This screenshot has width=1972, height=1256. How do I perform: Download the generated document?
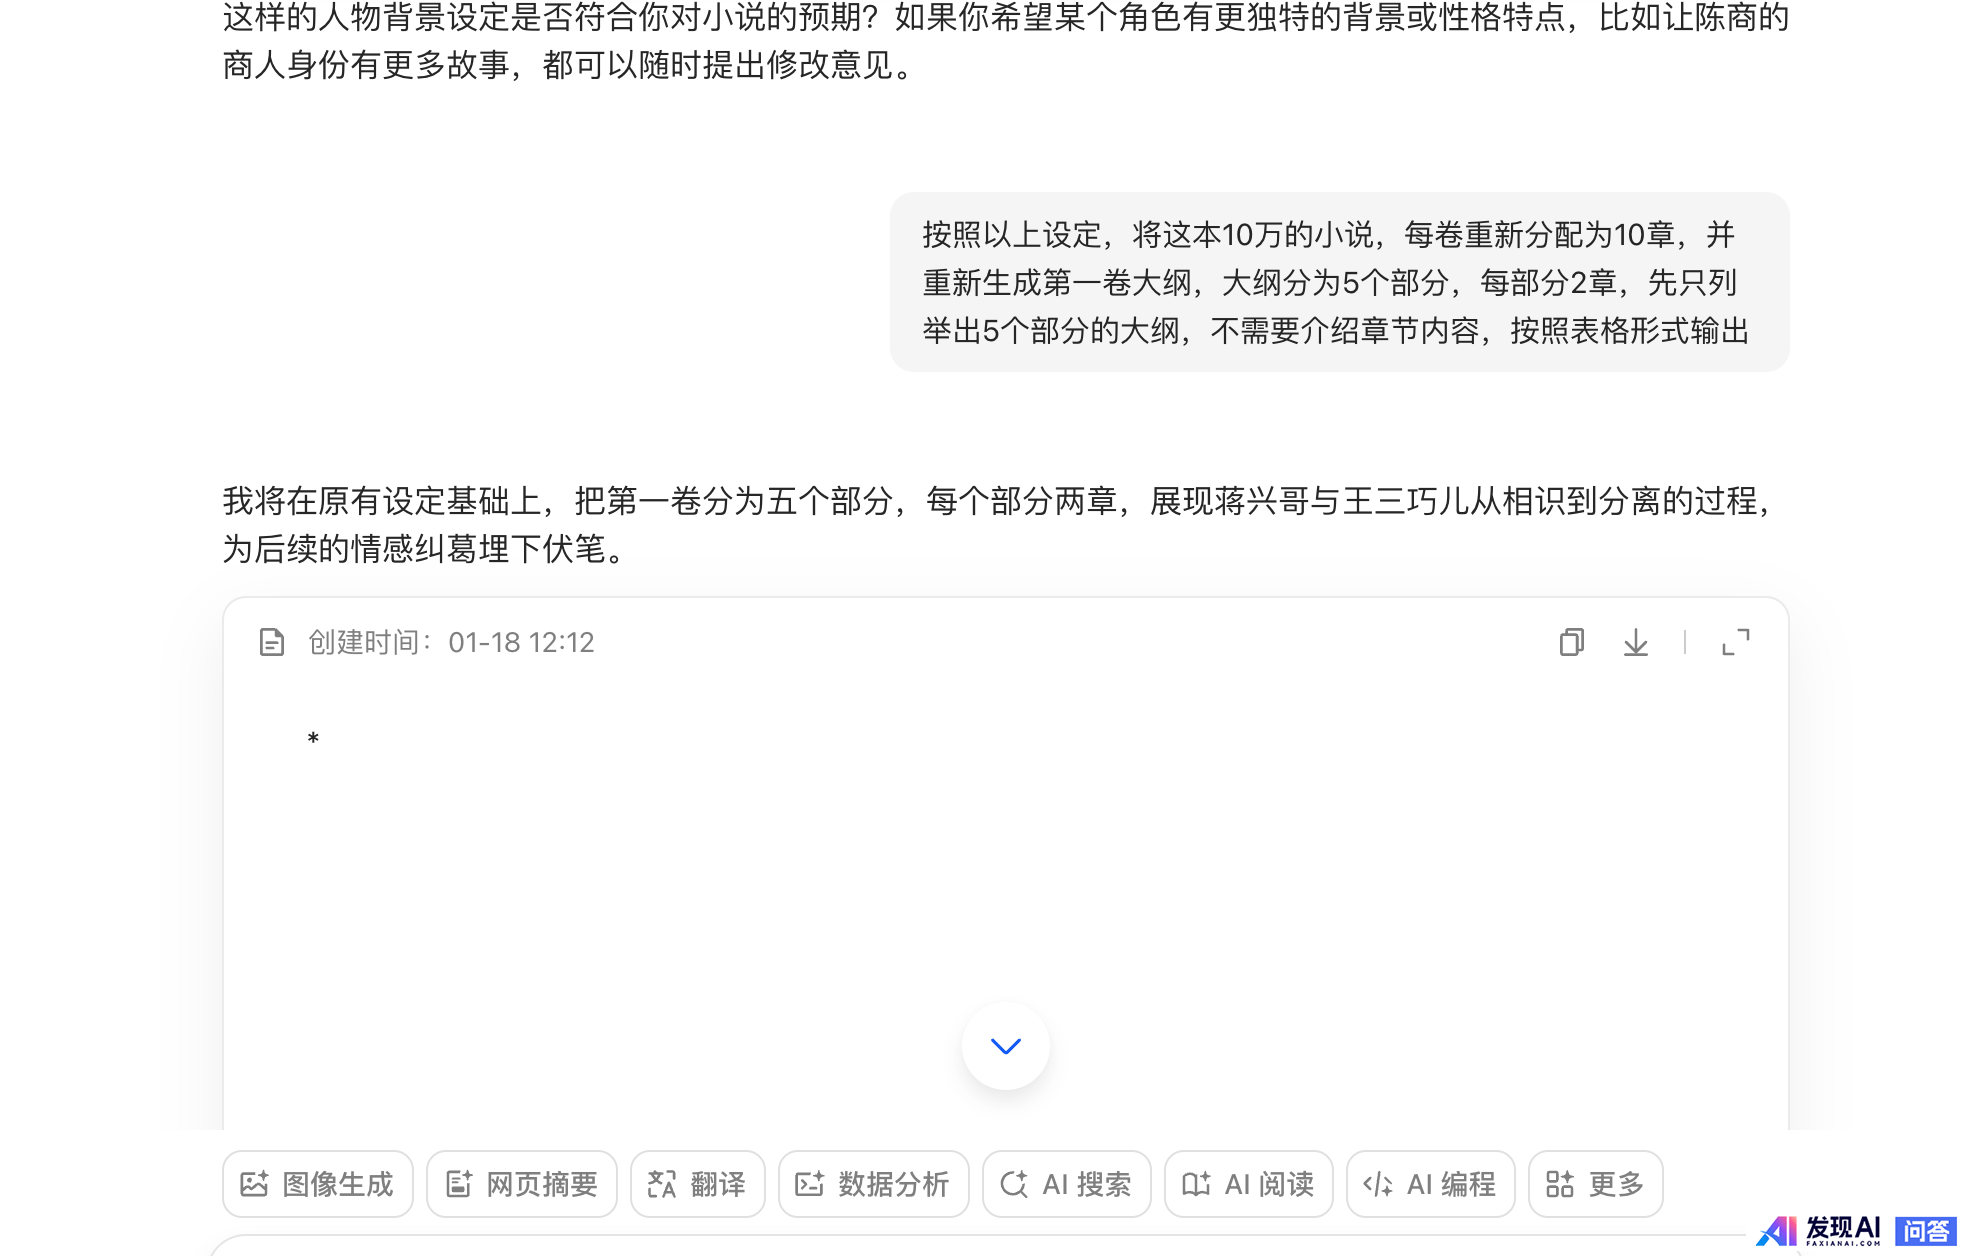[x=1635, y=642]
